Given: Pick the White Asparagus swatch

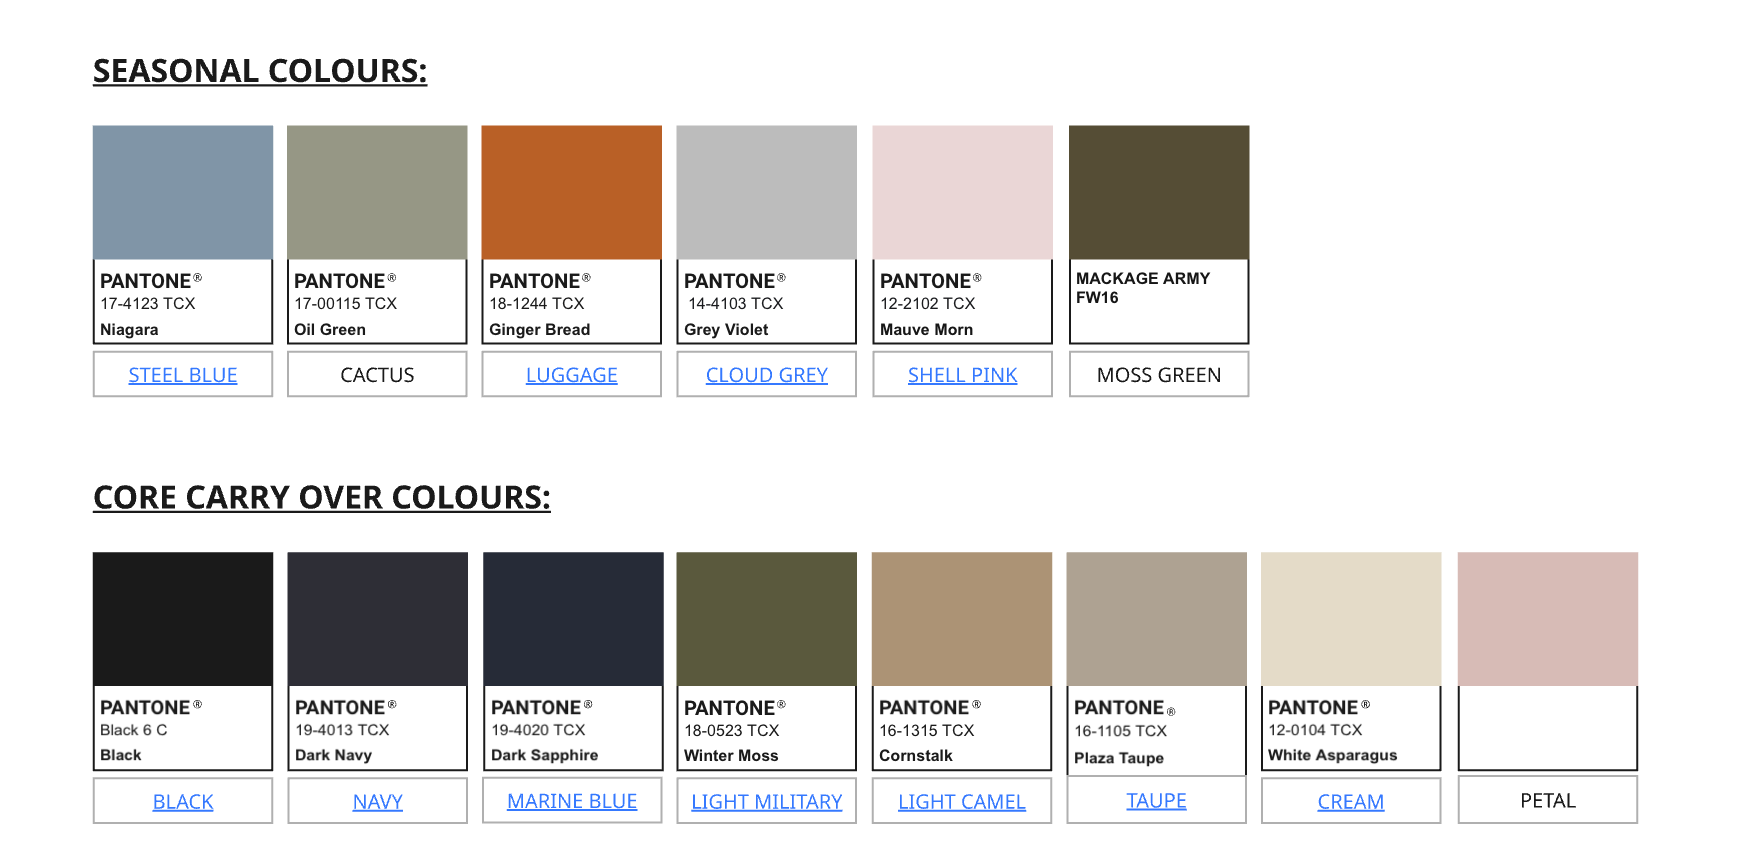Looking at the screenshot, I should coord(1350,619).
